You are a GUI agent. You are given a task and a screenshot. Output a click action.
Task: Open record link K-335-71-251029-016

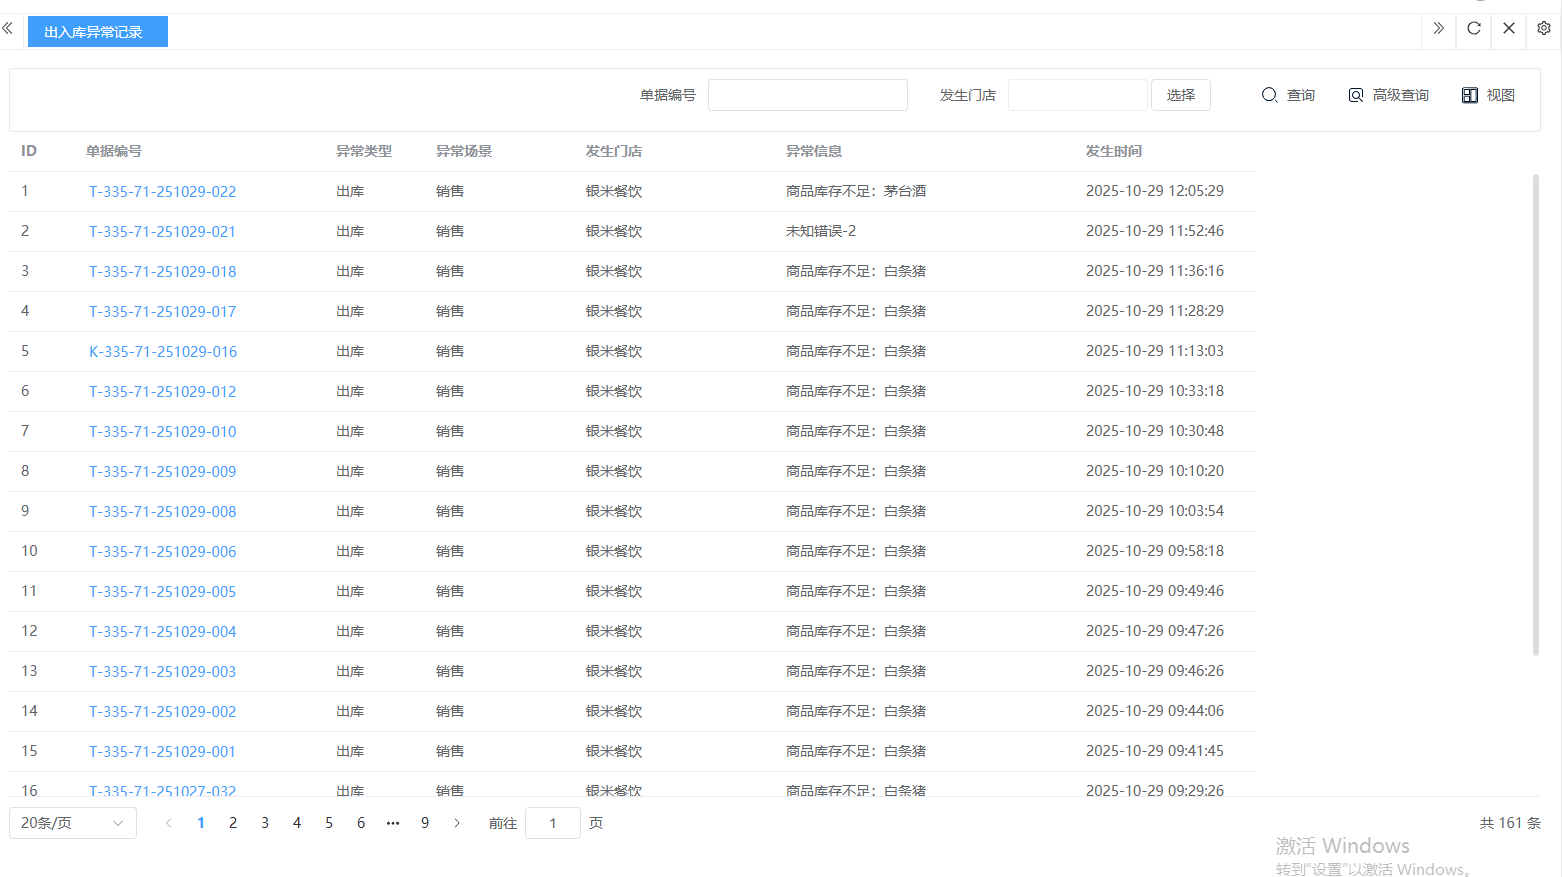pos(162,352)
